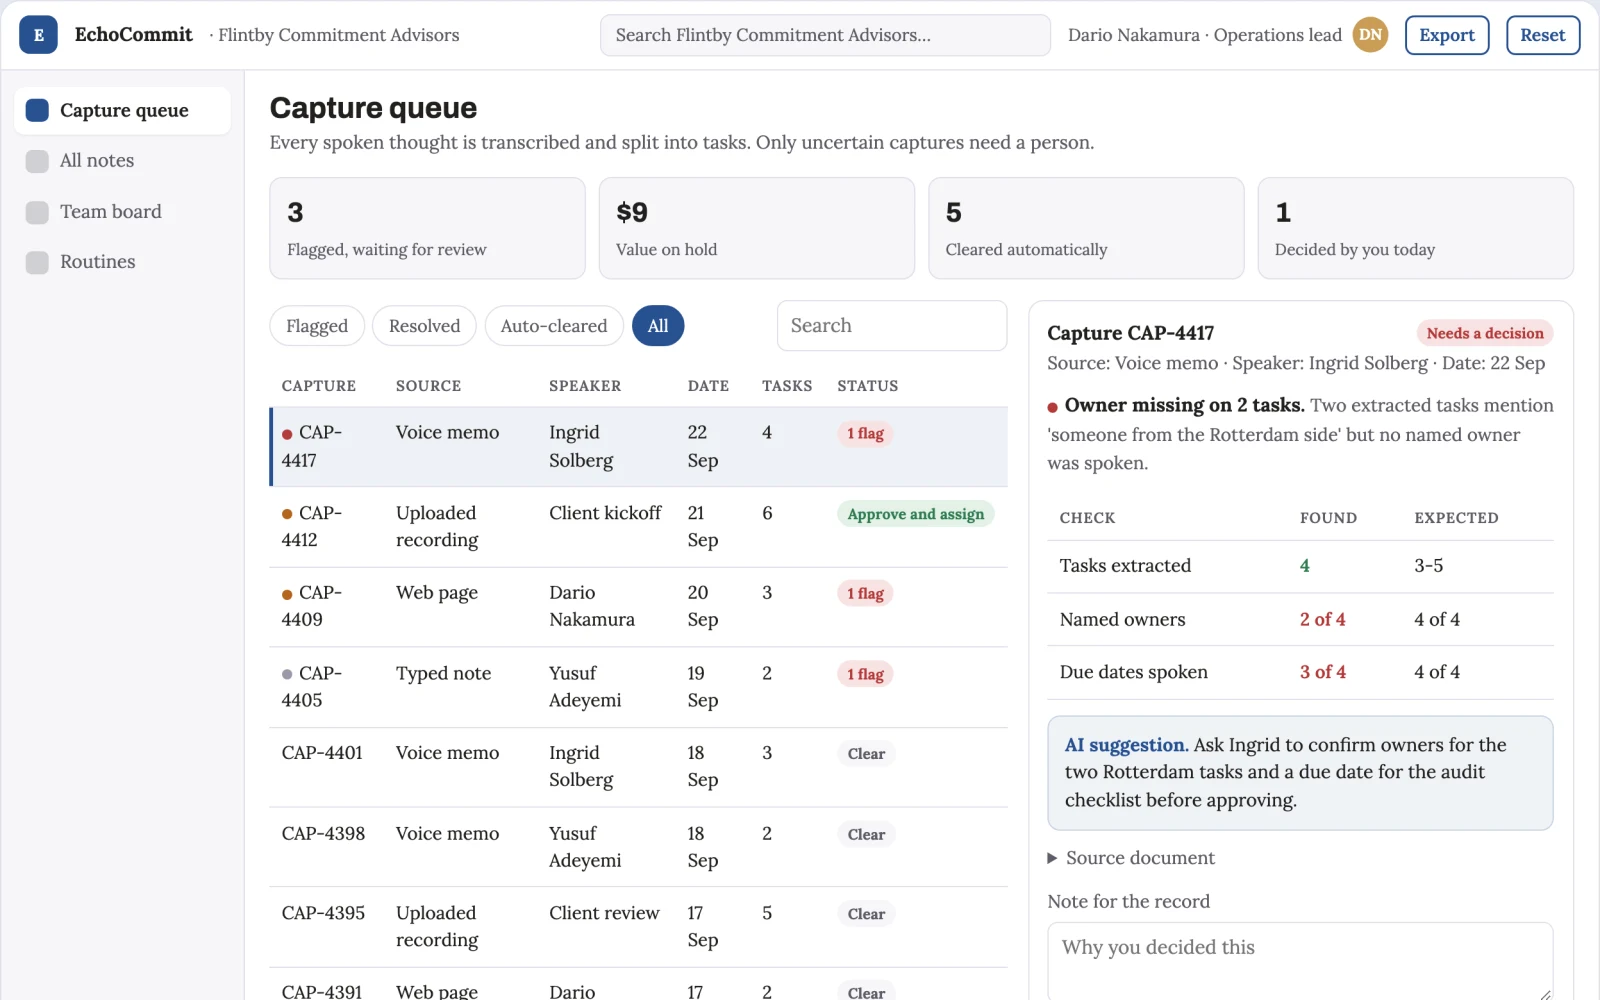The image size is (1600, 1000).
Task: Filter list by Flagged
Action: tap(317, 326)
